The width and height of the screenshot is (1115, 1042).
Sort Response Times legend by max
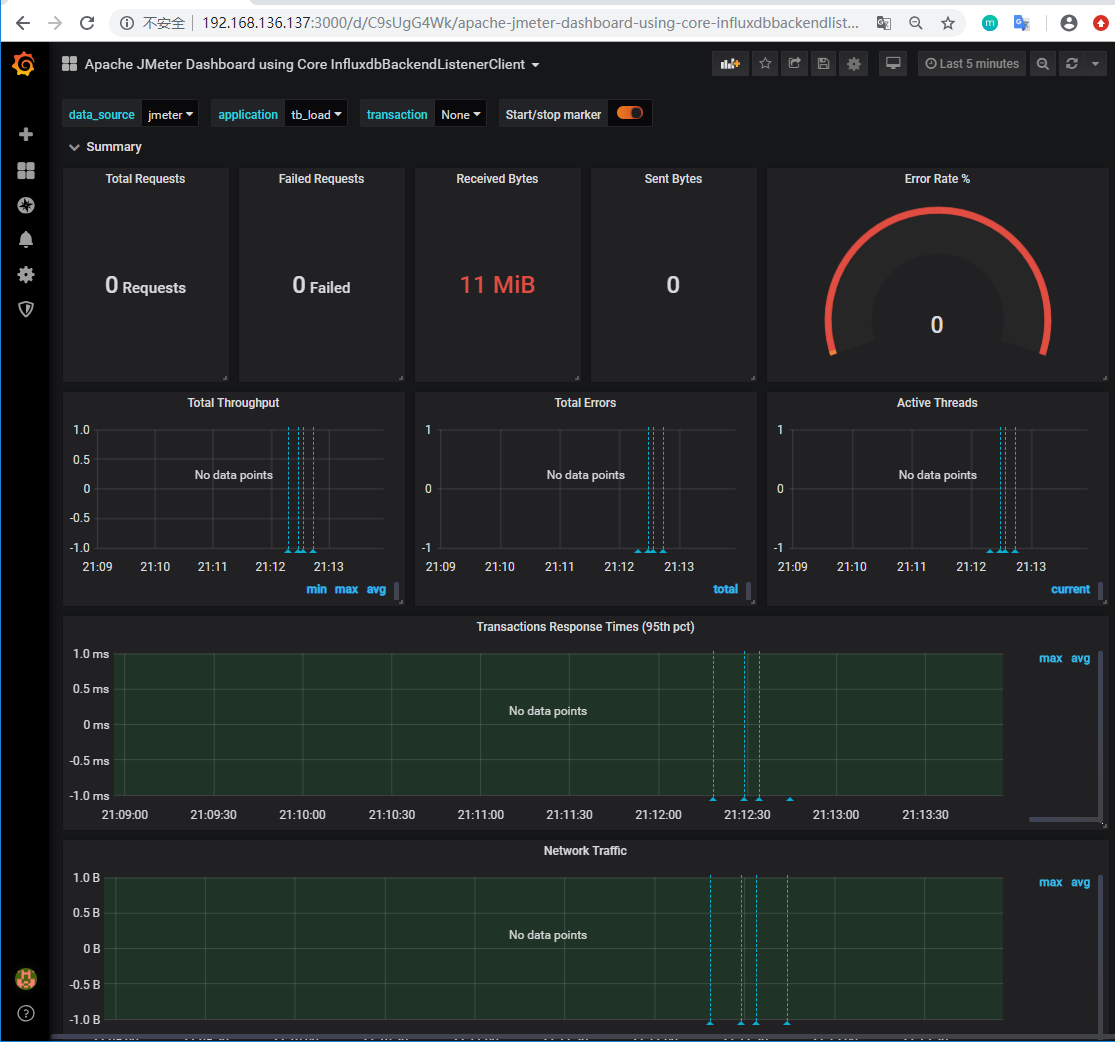[x=1050, y=658]
